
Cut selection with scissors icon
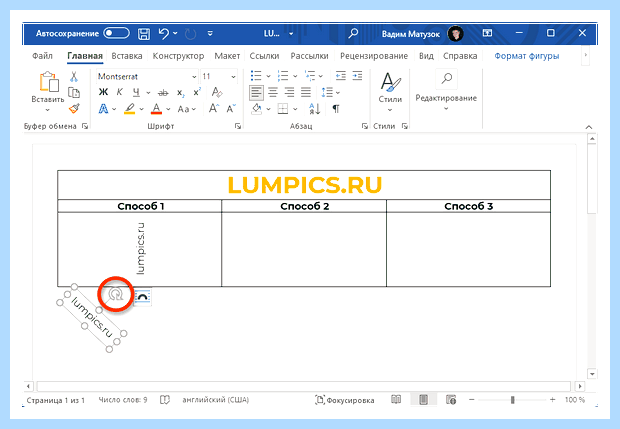[74, 76]
